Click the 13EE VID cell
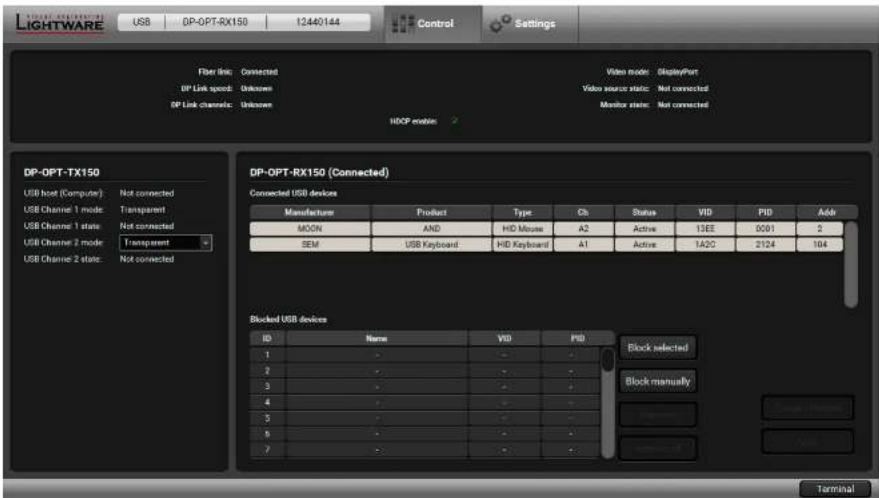 tap(705, 229)
